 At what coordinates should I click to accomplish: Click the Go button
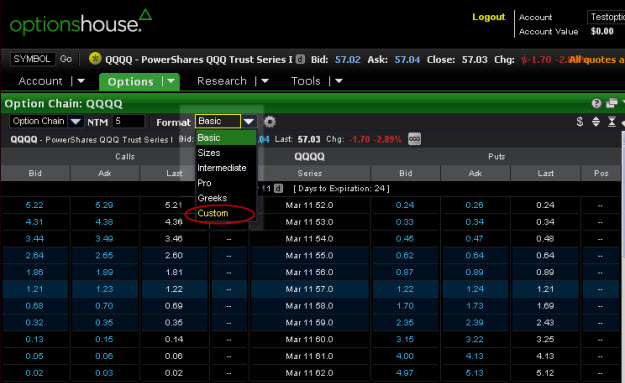click(x=65, y=59)
